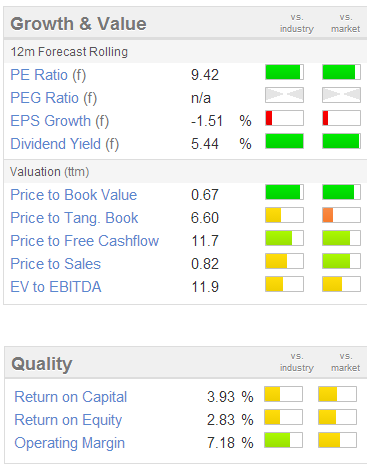Click PE Ratio vs. industry green bar

pos(284,72)
